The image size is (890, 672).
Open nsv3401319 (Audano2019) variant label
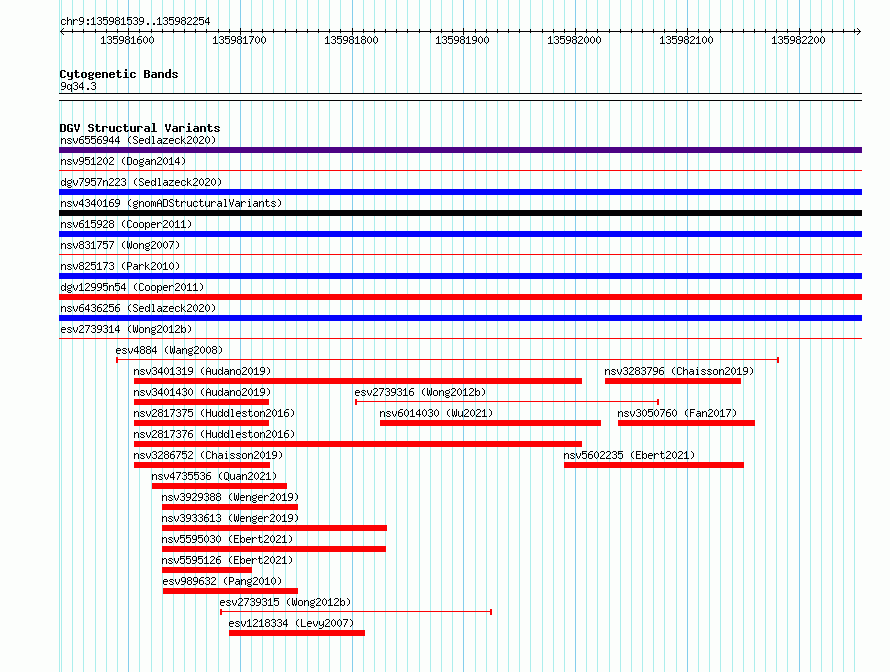point(202,371)
